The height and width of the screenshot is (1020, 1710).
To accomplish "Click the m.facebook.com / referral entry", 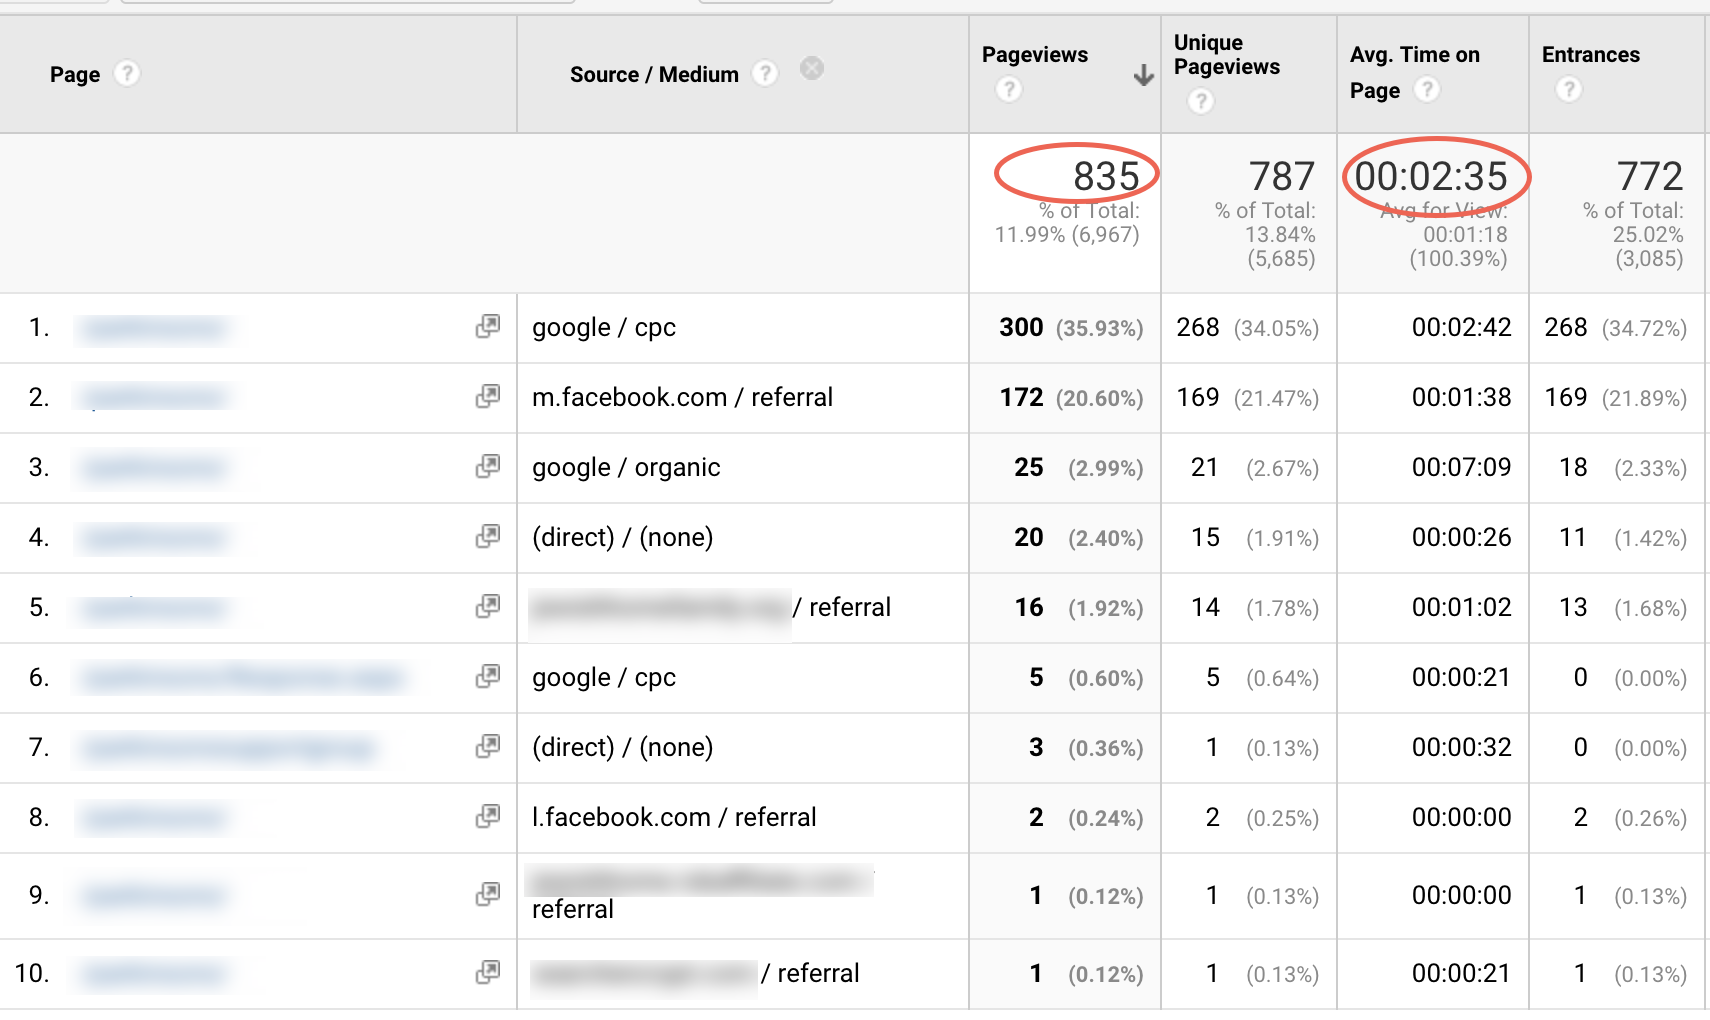I will tap(681, 397).
